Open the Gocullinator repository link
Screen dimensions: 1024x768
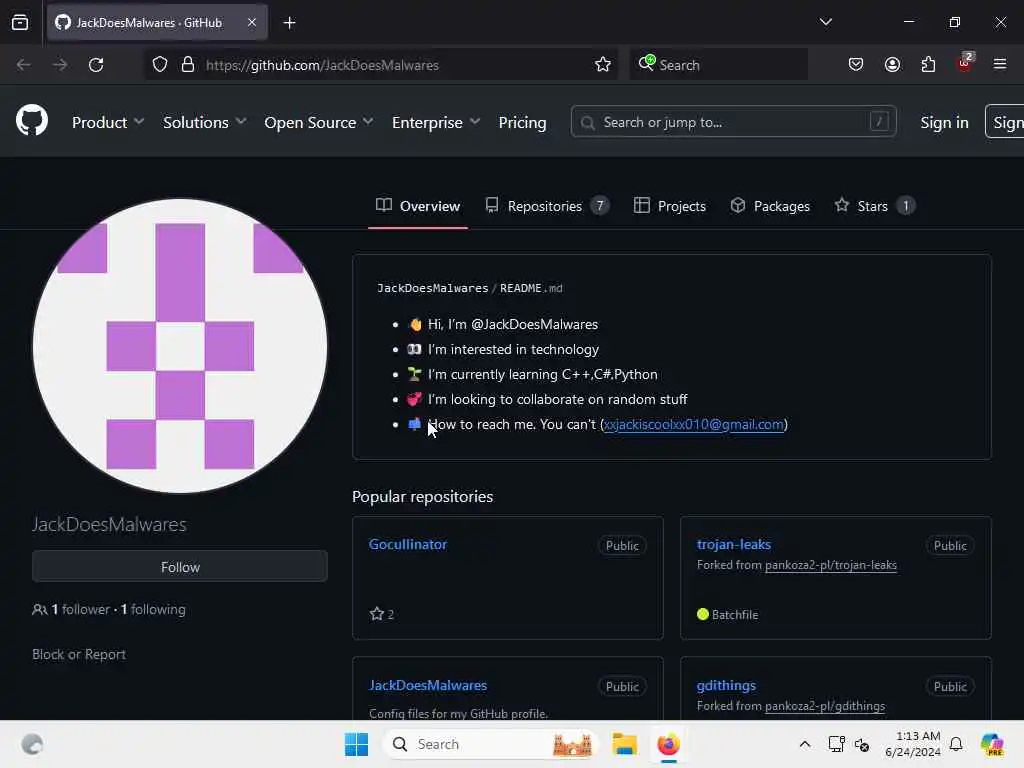pos(408,544)
